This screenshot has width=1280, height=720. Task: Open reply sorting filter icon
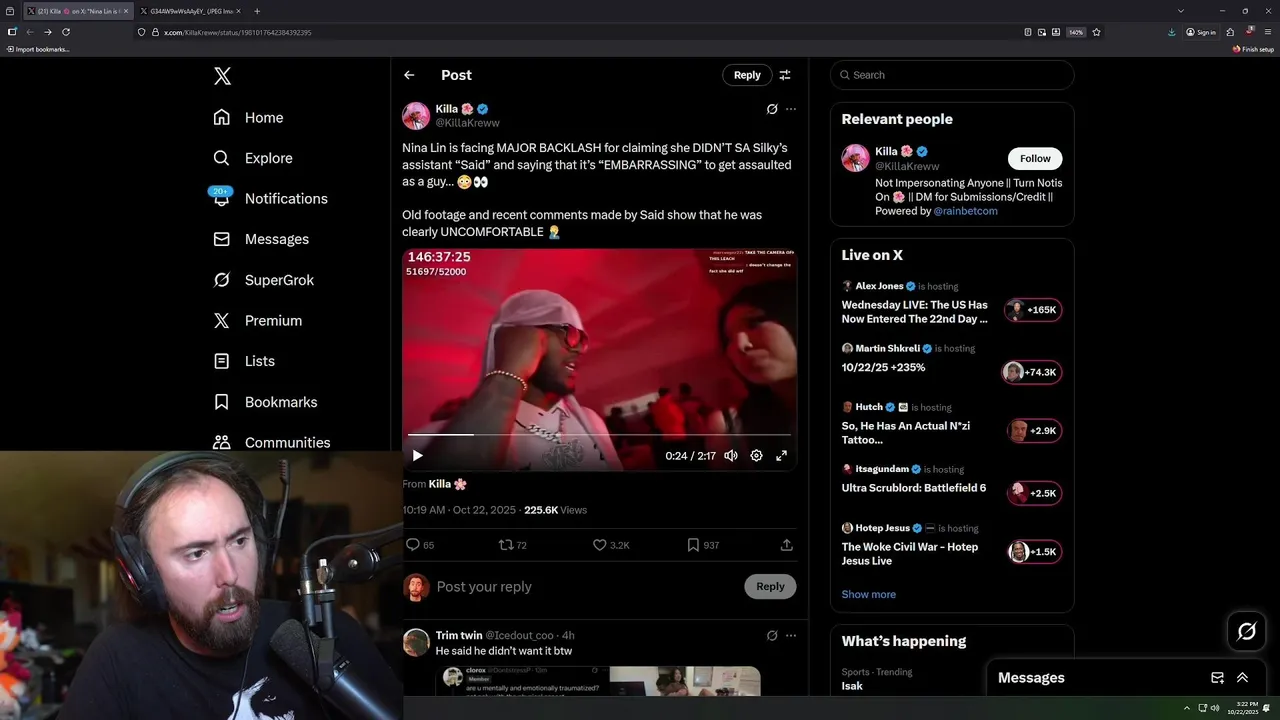785,75
